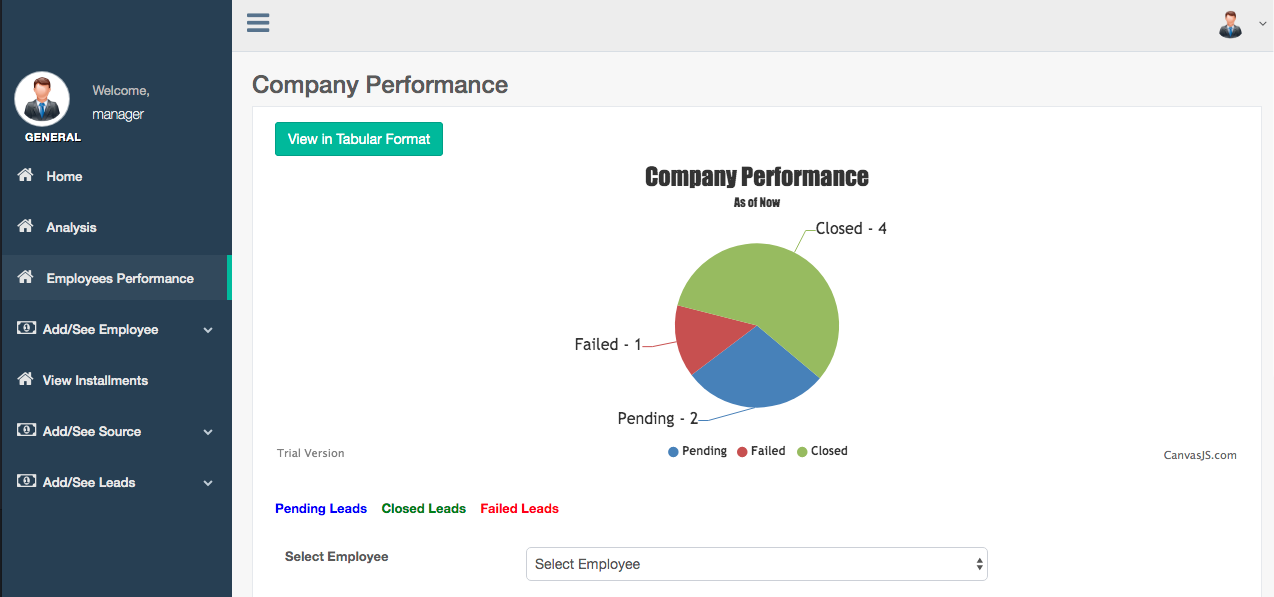This screenshot has height=597, width=1274.
Task: Expand the Add/See Employee submenu chevron
Action: (x=208, y=330)
